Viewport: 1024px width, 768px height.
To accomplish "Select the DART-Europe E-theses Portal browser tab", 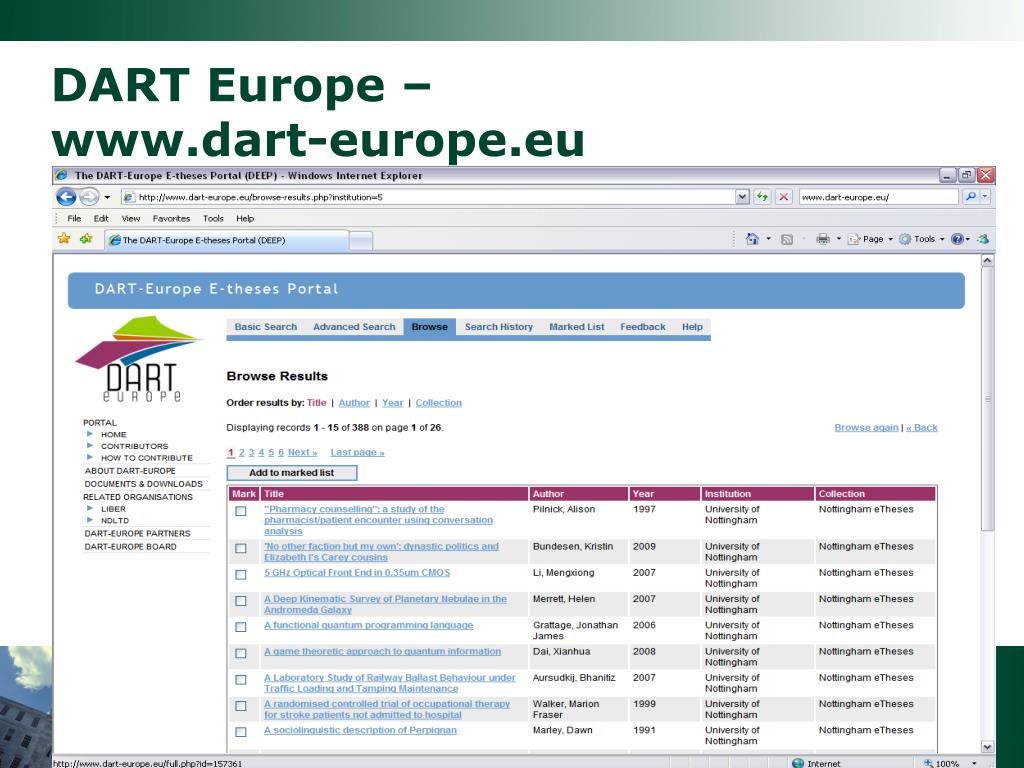I will pos(227,240).
